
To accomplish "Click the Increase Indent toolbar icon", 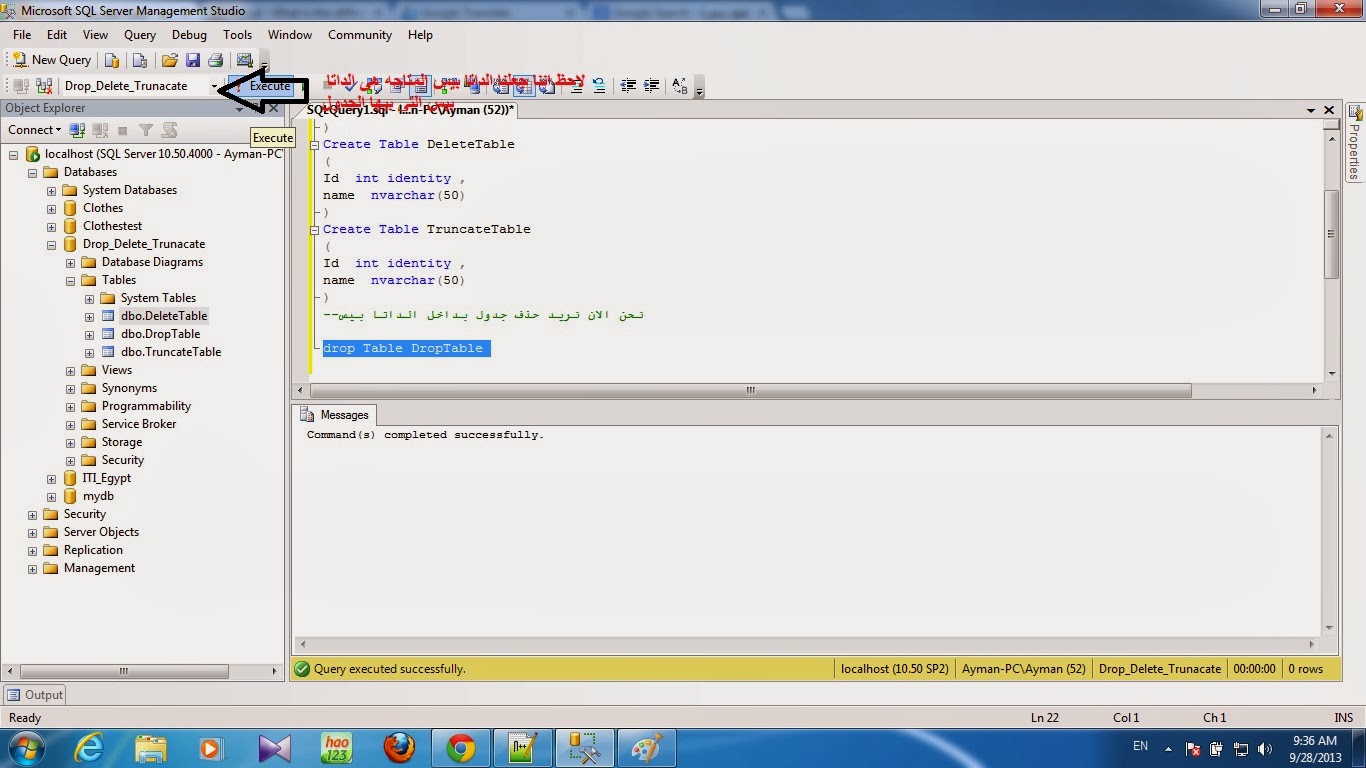I will [x=651, y=86].
